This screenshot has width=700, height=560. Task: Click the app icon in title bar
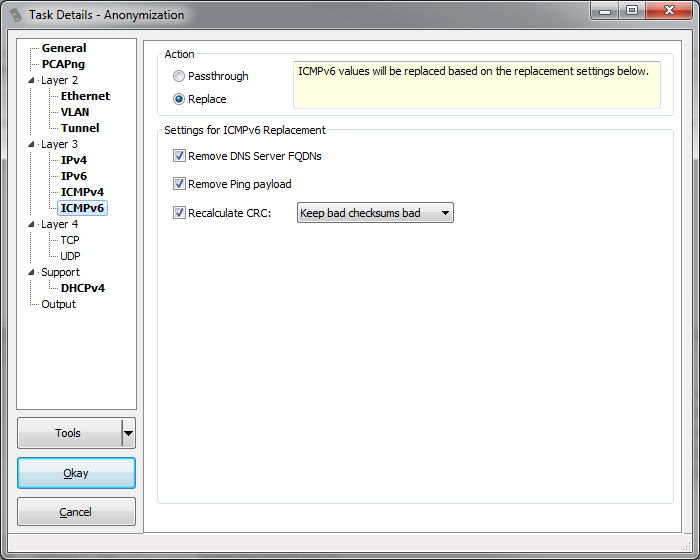pyautogui.click(x=15, y=15)
